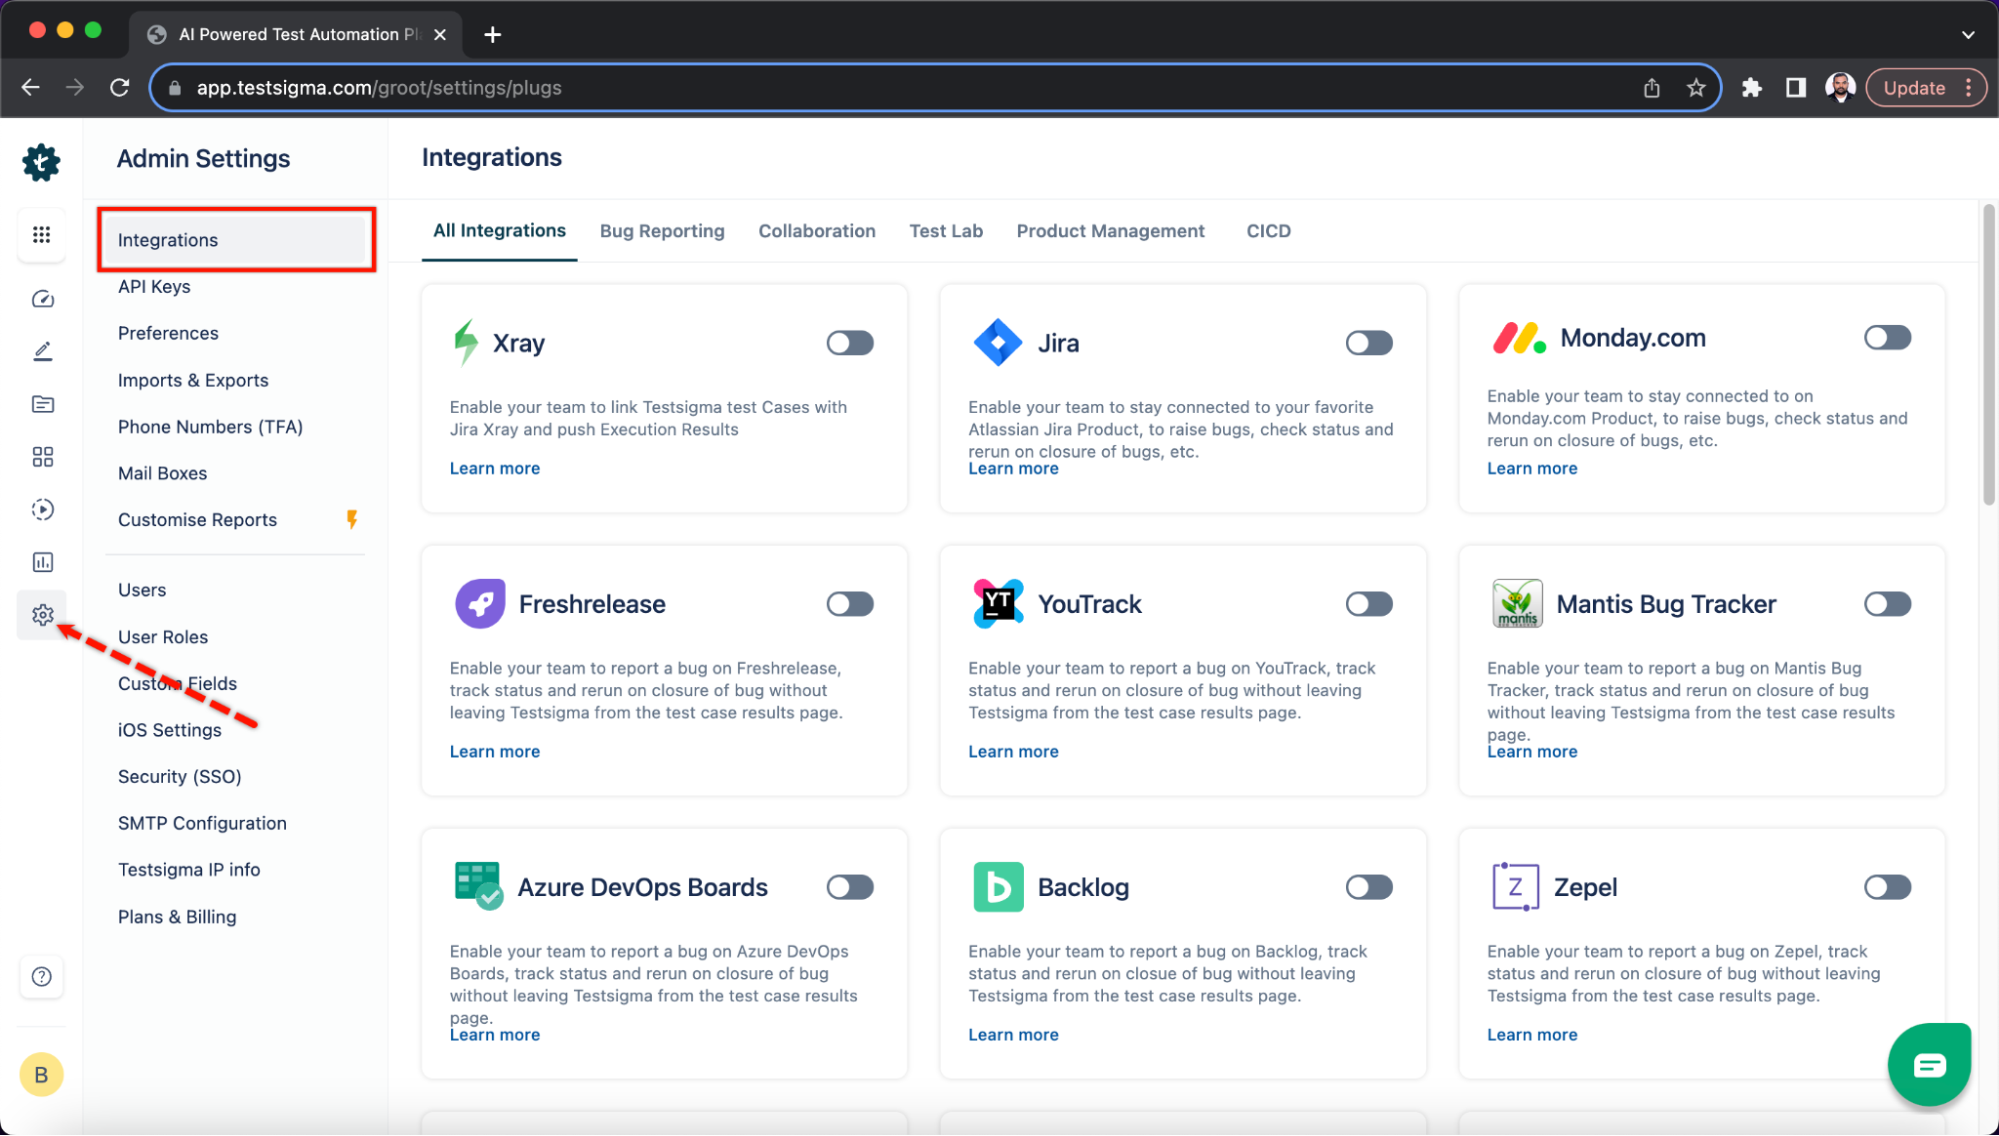Open Phone Numbers (TFA) settings
Viewport: 1999px width, 1136px height.
pos(210,427)
